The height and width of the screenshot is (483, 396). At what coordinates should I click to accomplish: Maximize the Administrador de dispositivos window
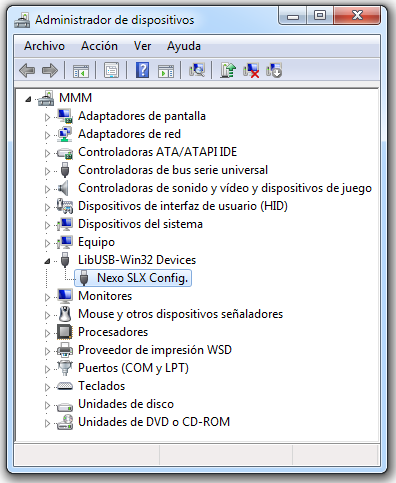320,16
